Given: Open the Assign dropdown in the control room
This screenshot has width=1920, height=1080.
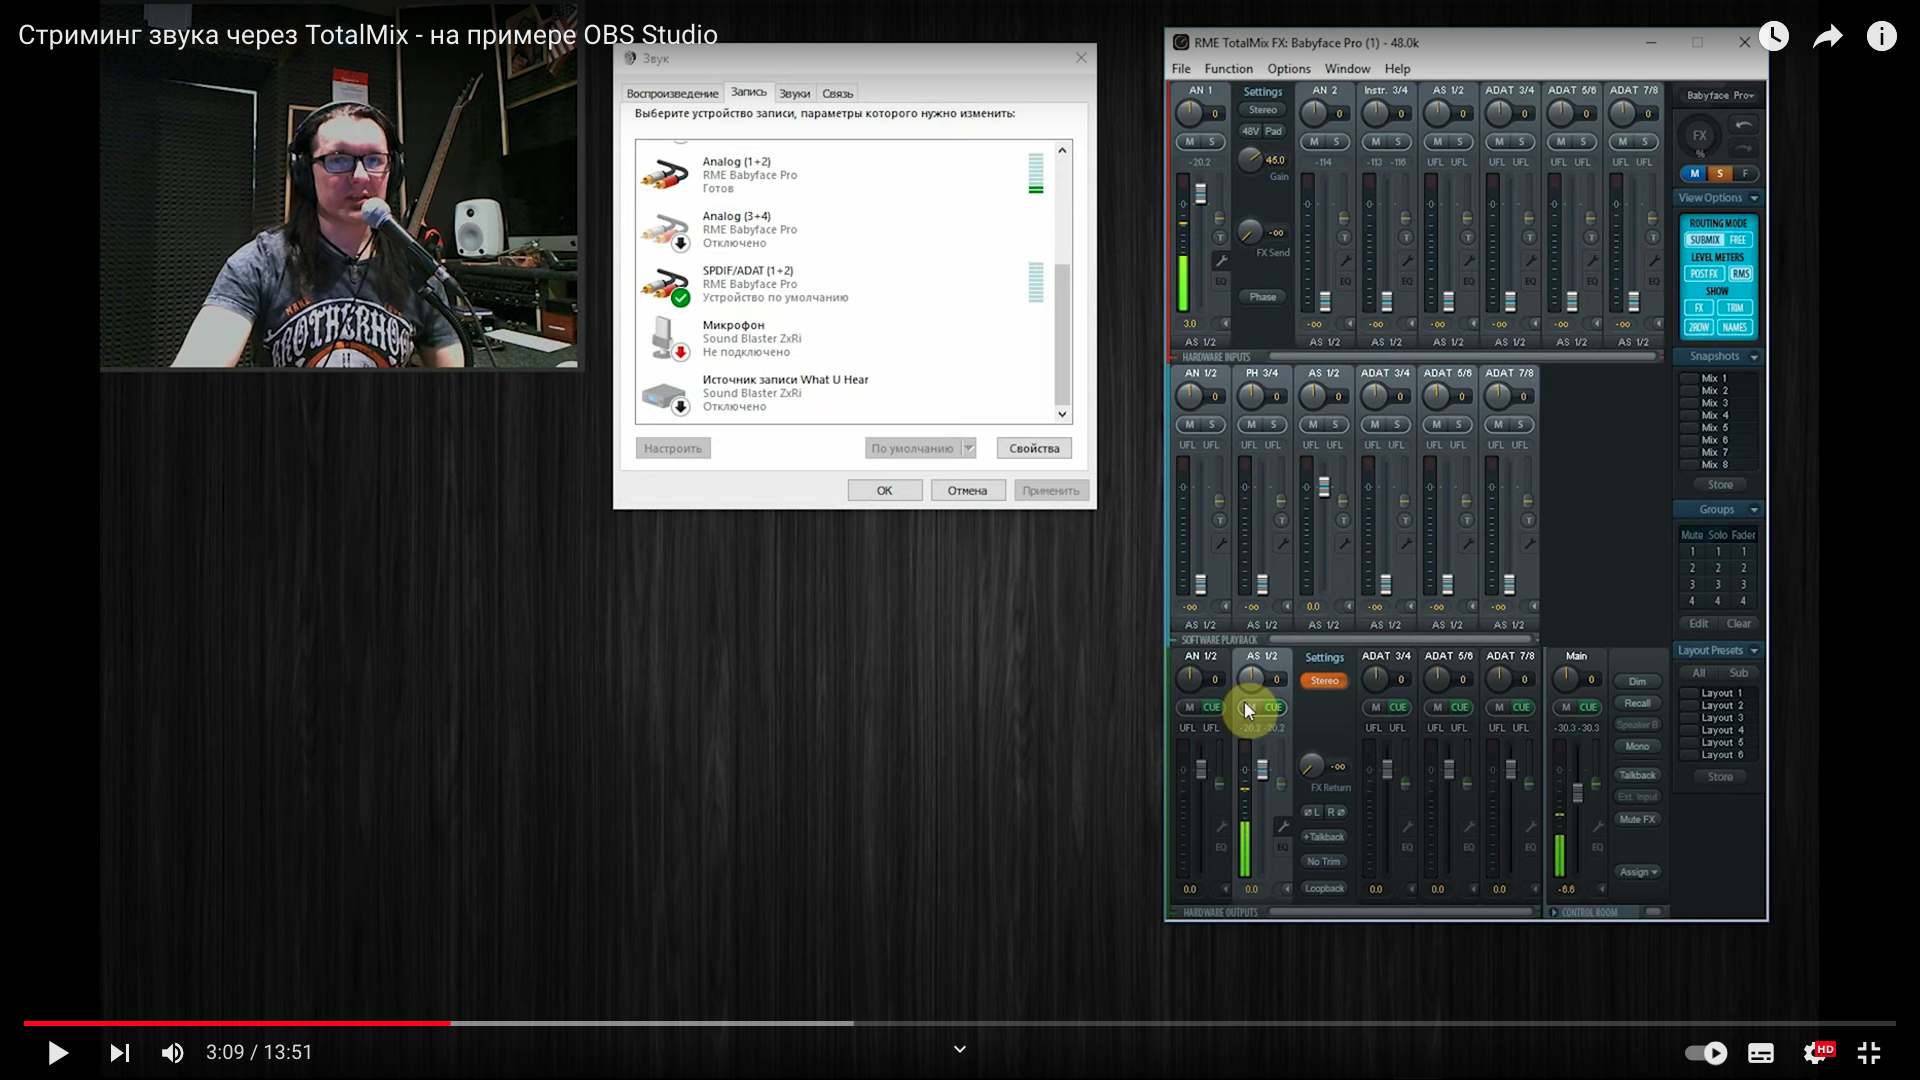Looking at the screenshot, I should 1637,872.
